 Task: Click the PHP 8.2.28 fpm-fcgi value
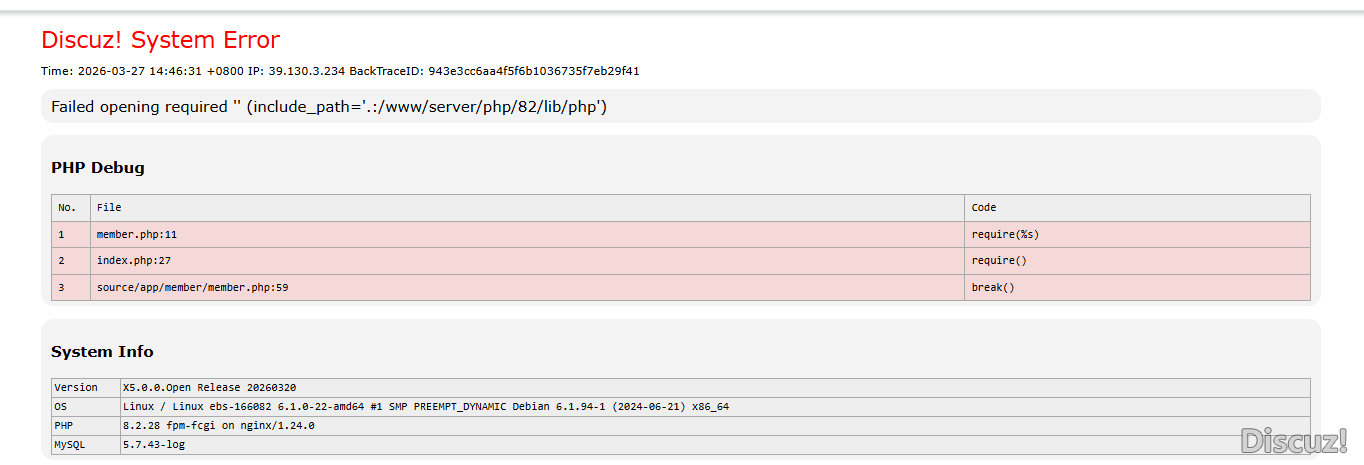point(218,425)
